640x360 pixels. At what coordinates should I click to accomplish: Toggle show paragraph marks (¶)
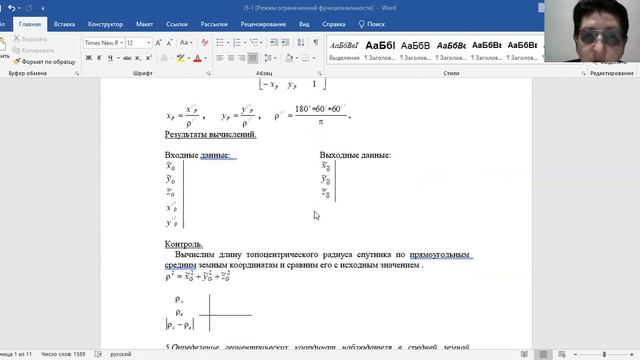coord(316,42)
